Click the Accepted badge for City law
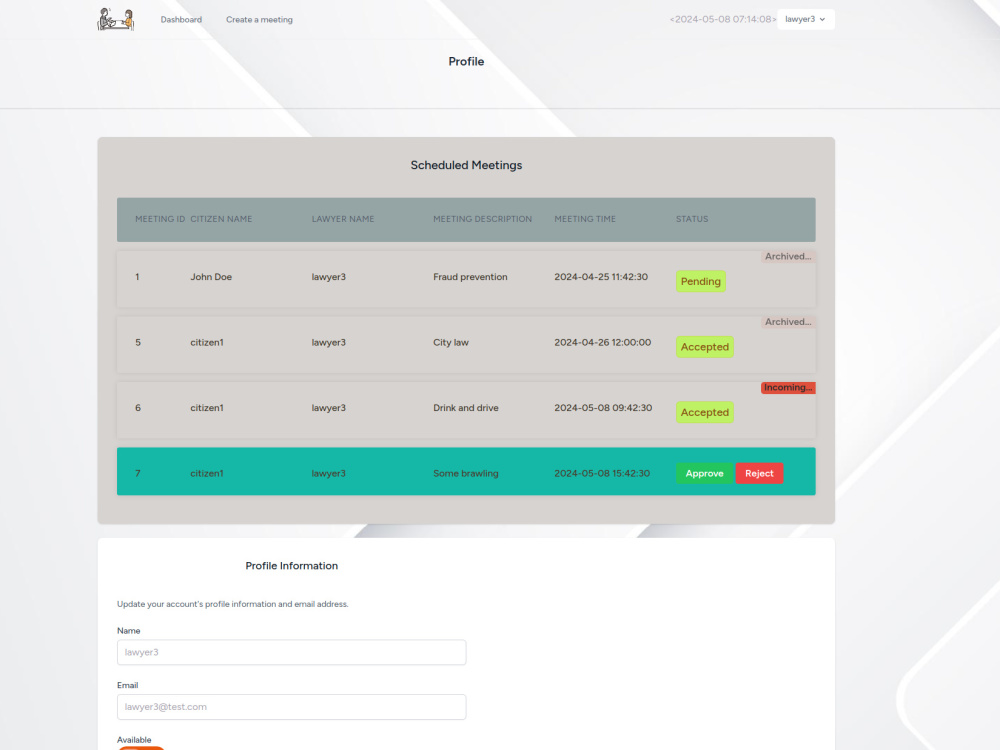 tap(705, 347)
